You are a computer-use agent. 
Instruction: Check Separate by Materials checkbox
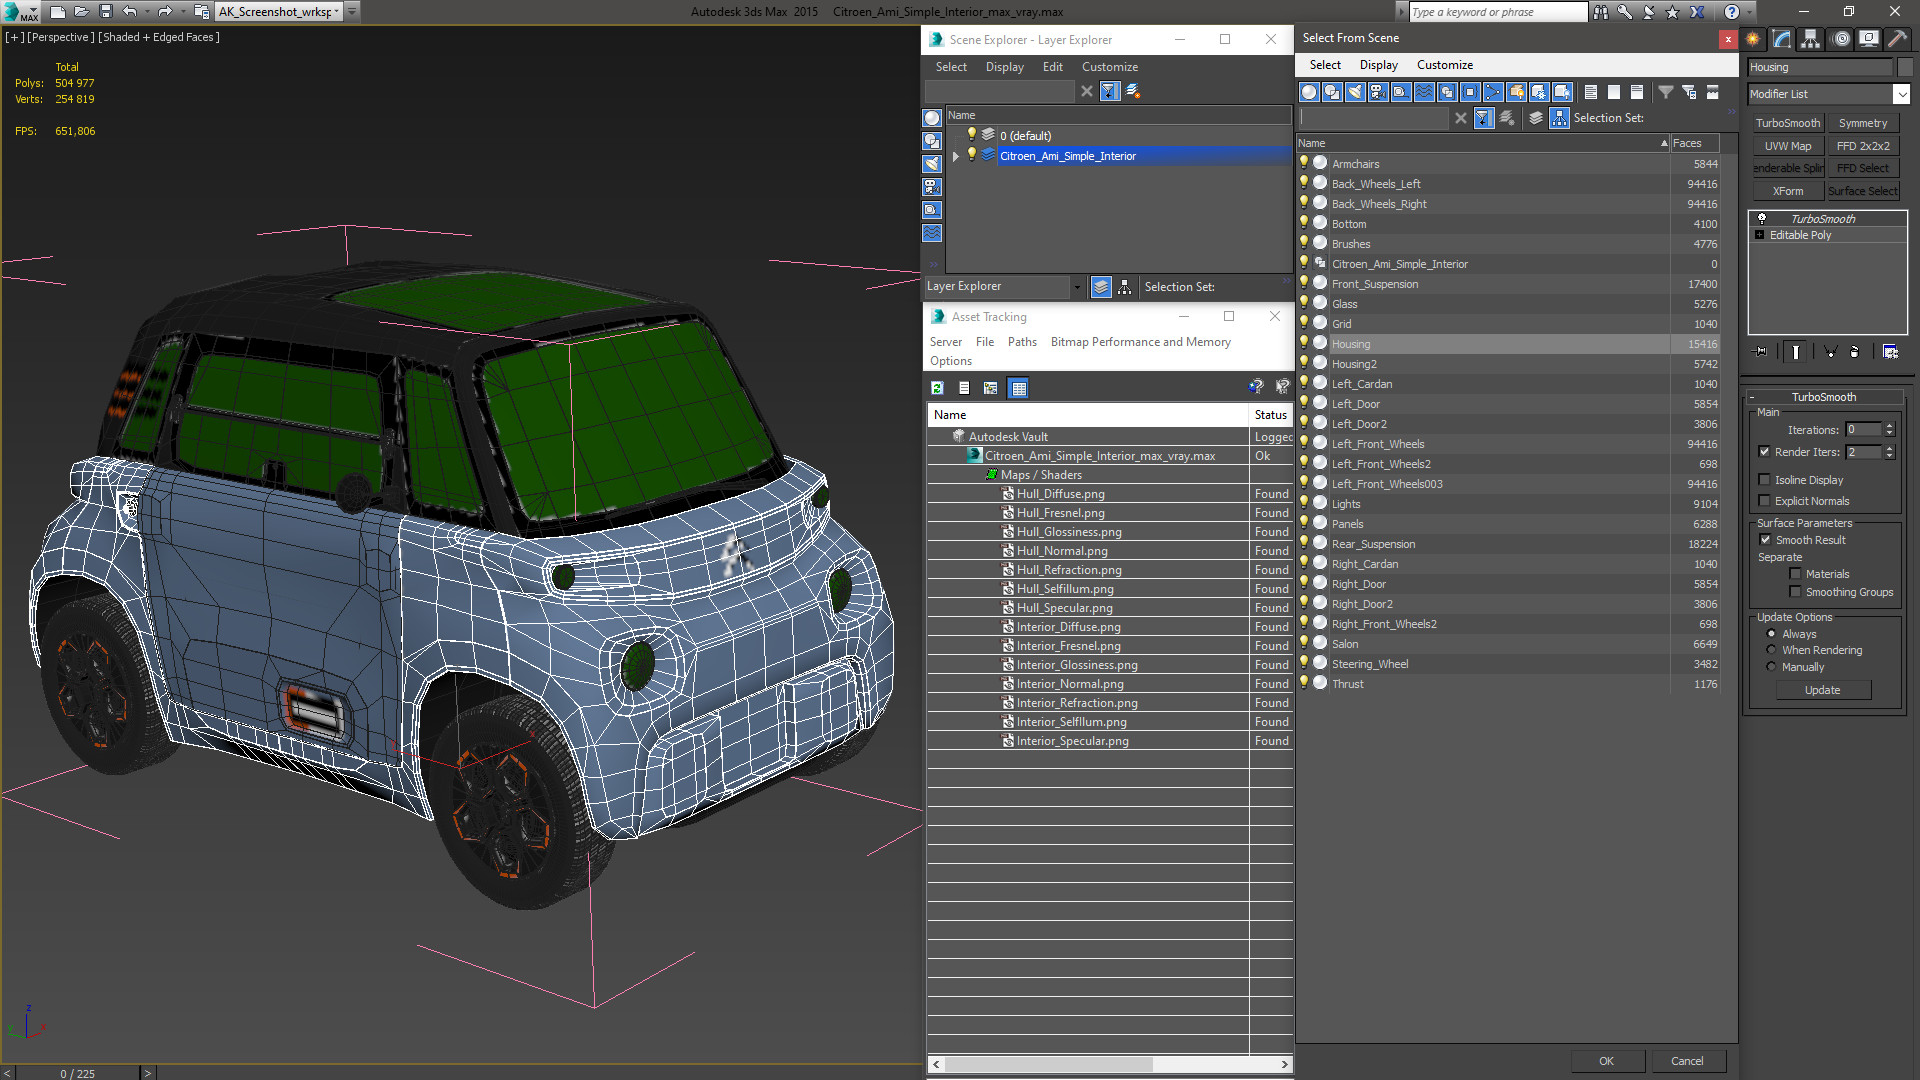(x=1795, y=574)
